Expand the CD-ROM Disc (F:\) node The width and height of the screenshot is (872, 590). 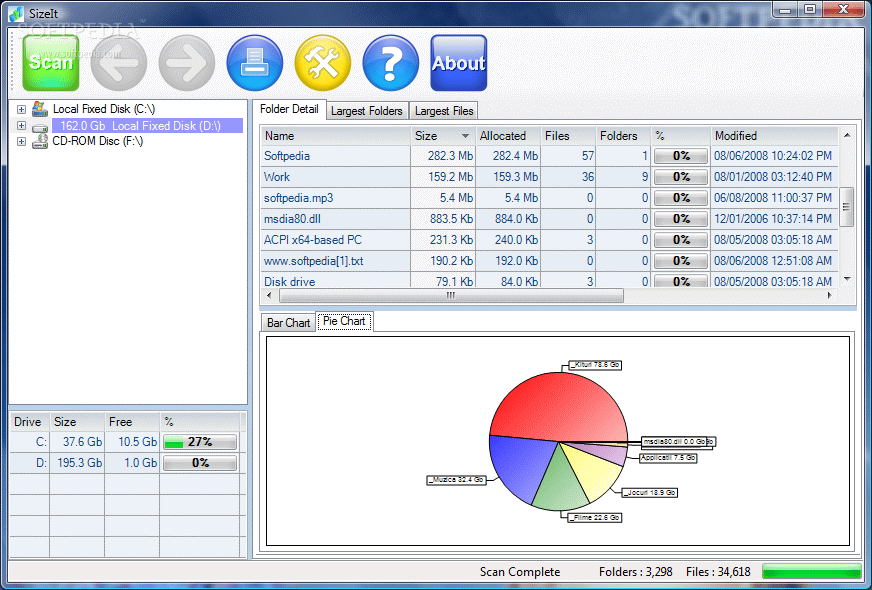click(x=21, y=141)
